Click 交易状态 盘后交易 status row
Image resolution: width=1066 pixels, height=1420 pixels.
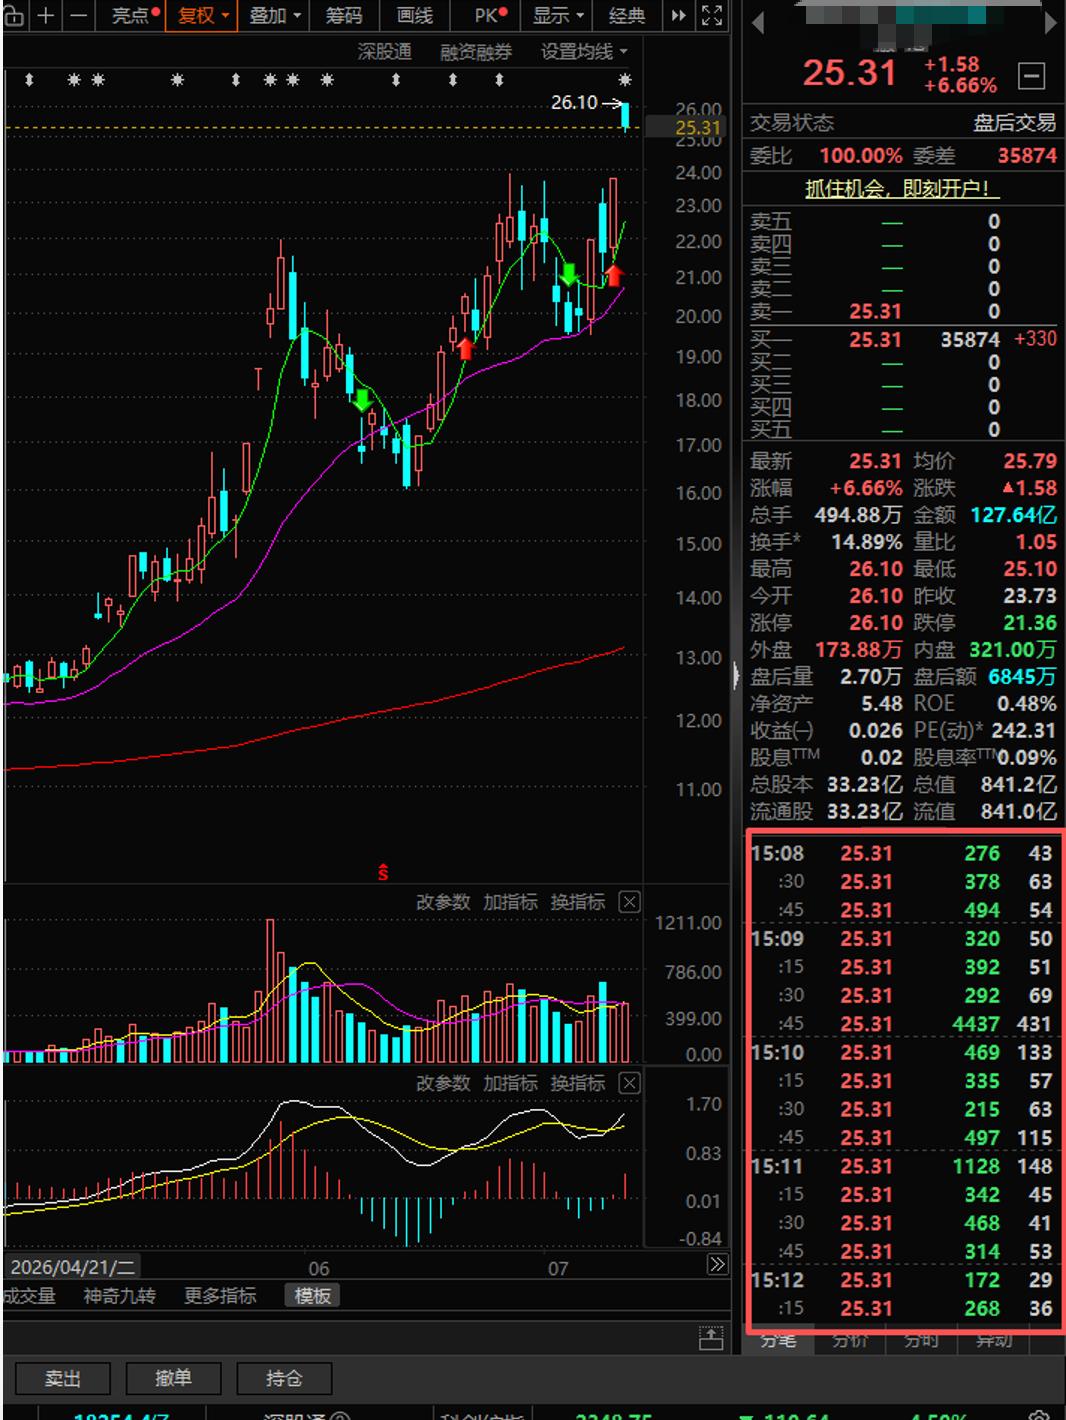pos(903,123)
